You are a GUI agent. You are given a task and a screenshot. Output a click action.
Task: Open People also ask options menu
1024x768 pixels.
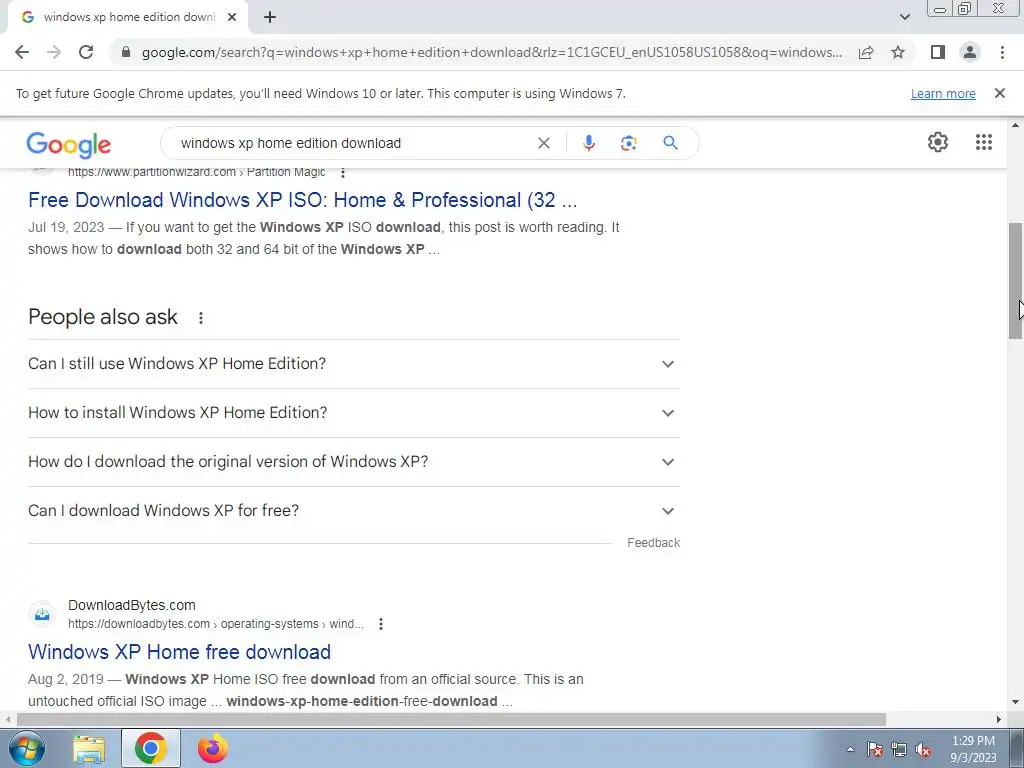point(200,317)
